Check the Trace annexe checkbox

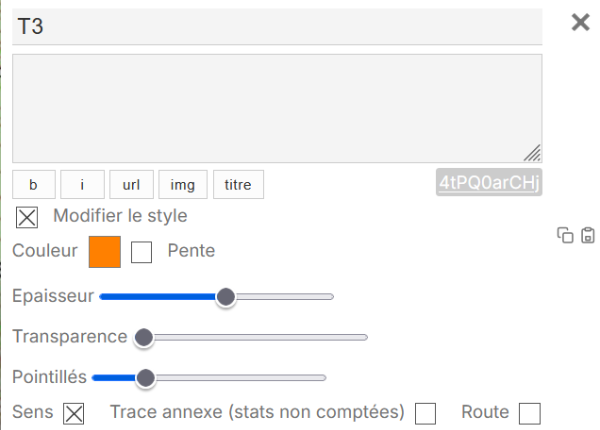(x=425, y=413)
